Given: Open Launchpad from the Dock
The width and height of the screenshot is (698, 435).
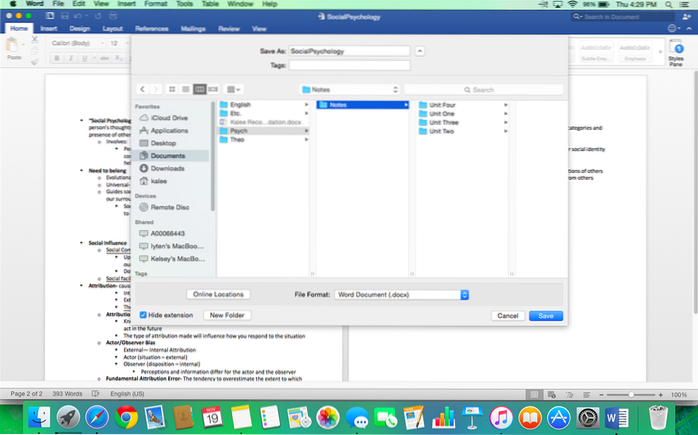Looking at the screenshot, I should (68, 415).
